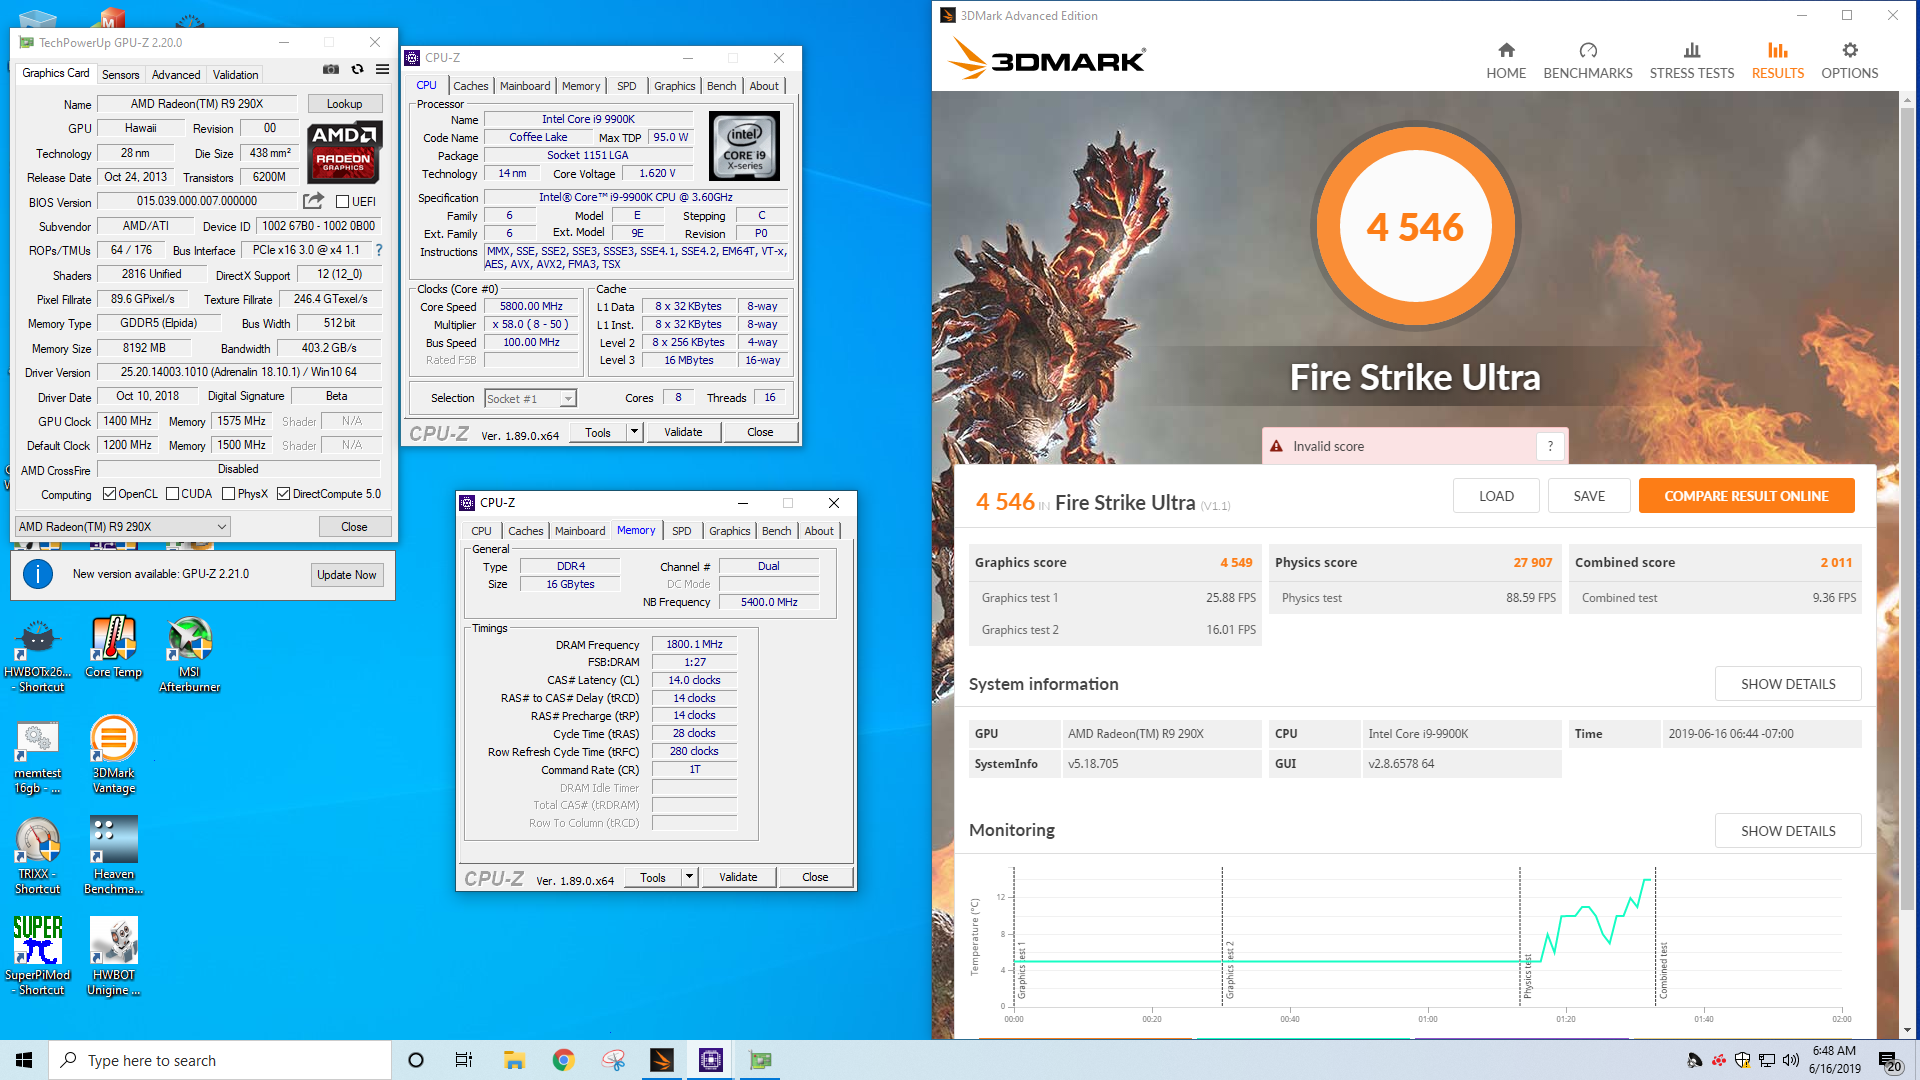Screen dimensions: 1920x1080
Task: Open the TRIXX shortcut on desktop
Action: (x=38, y=856)
